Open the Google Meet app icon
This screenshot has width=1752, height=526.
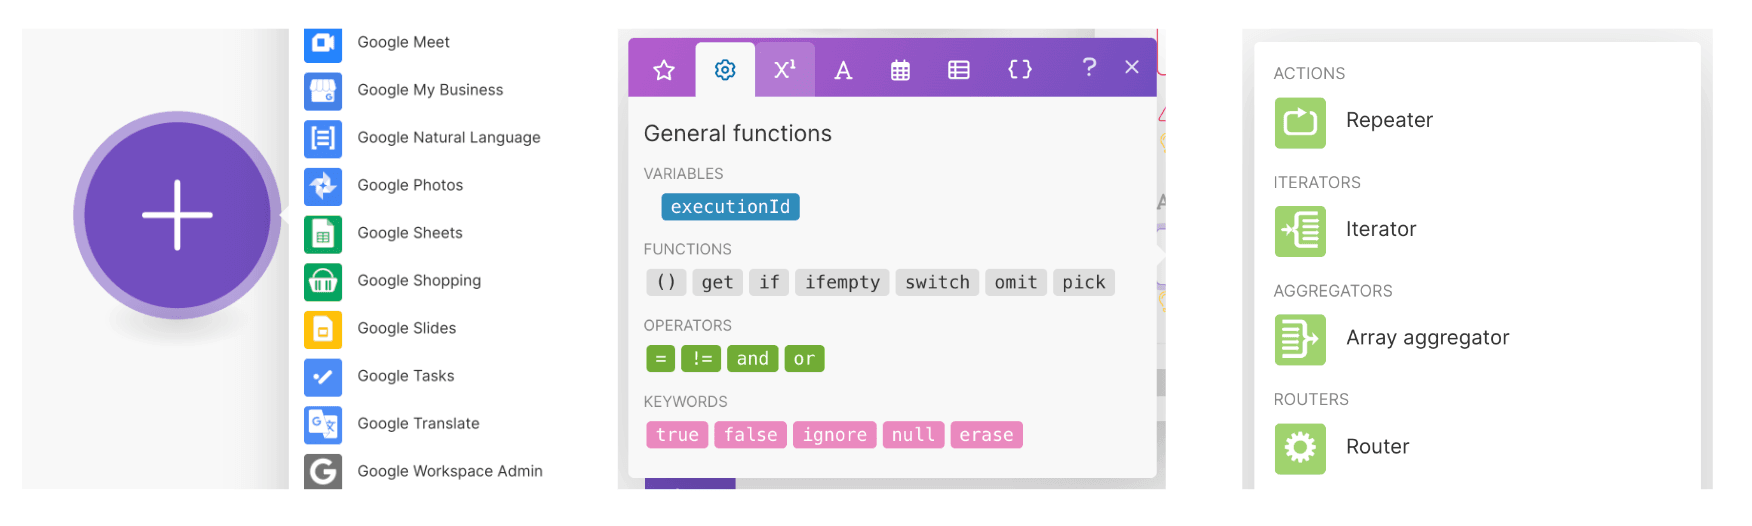point(323,42)
